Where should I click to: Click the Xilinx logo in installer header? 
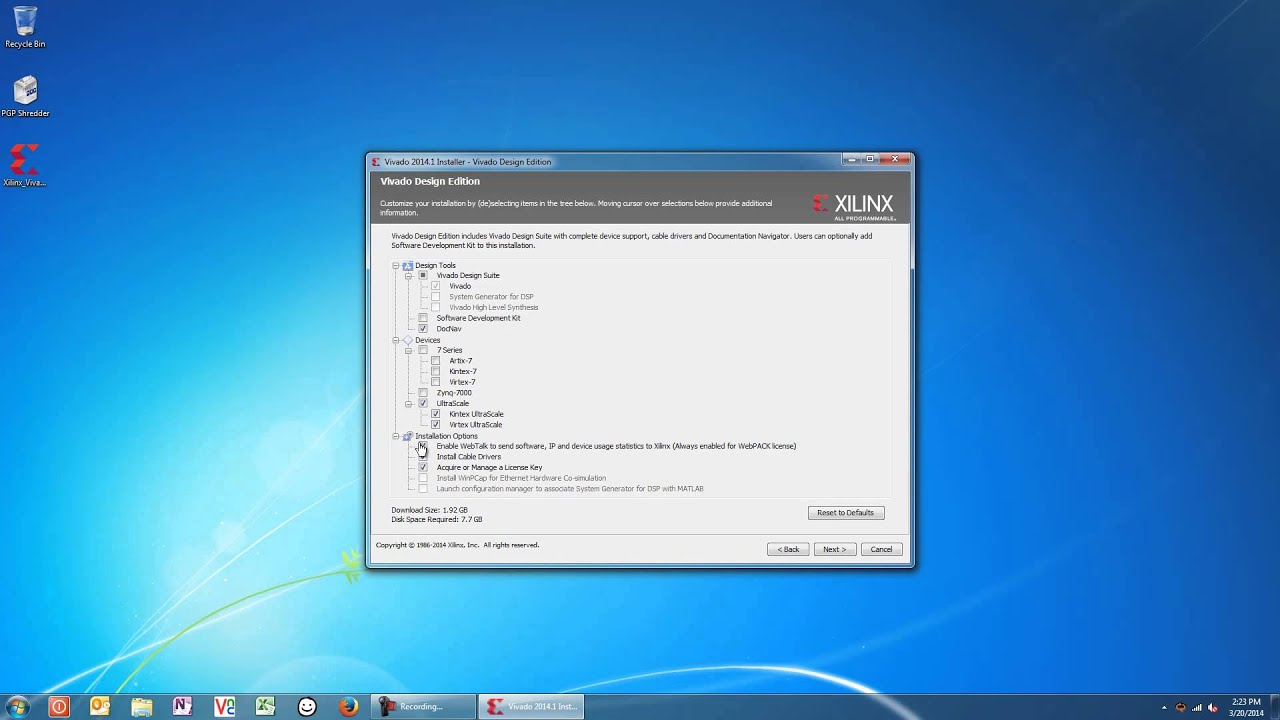(854, 206)
